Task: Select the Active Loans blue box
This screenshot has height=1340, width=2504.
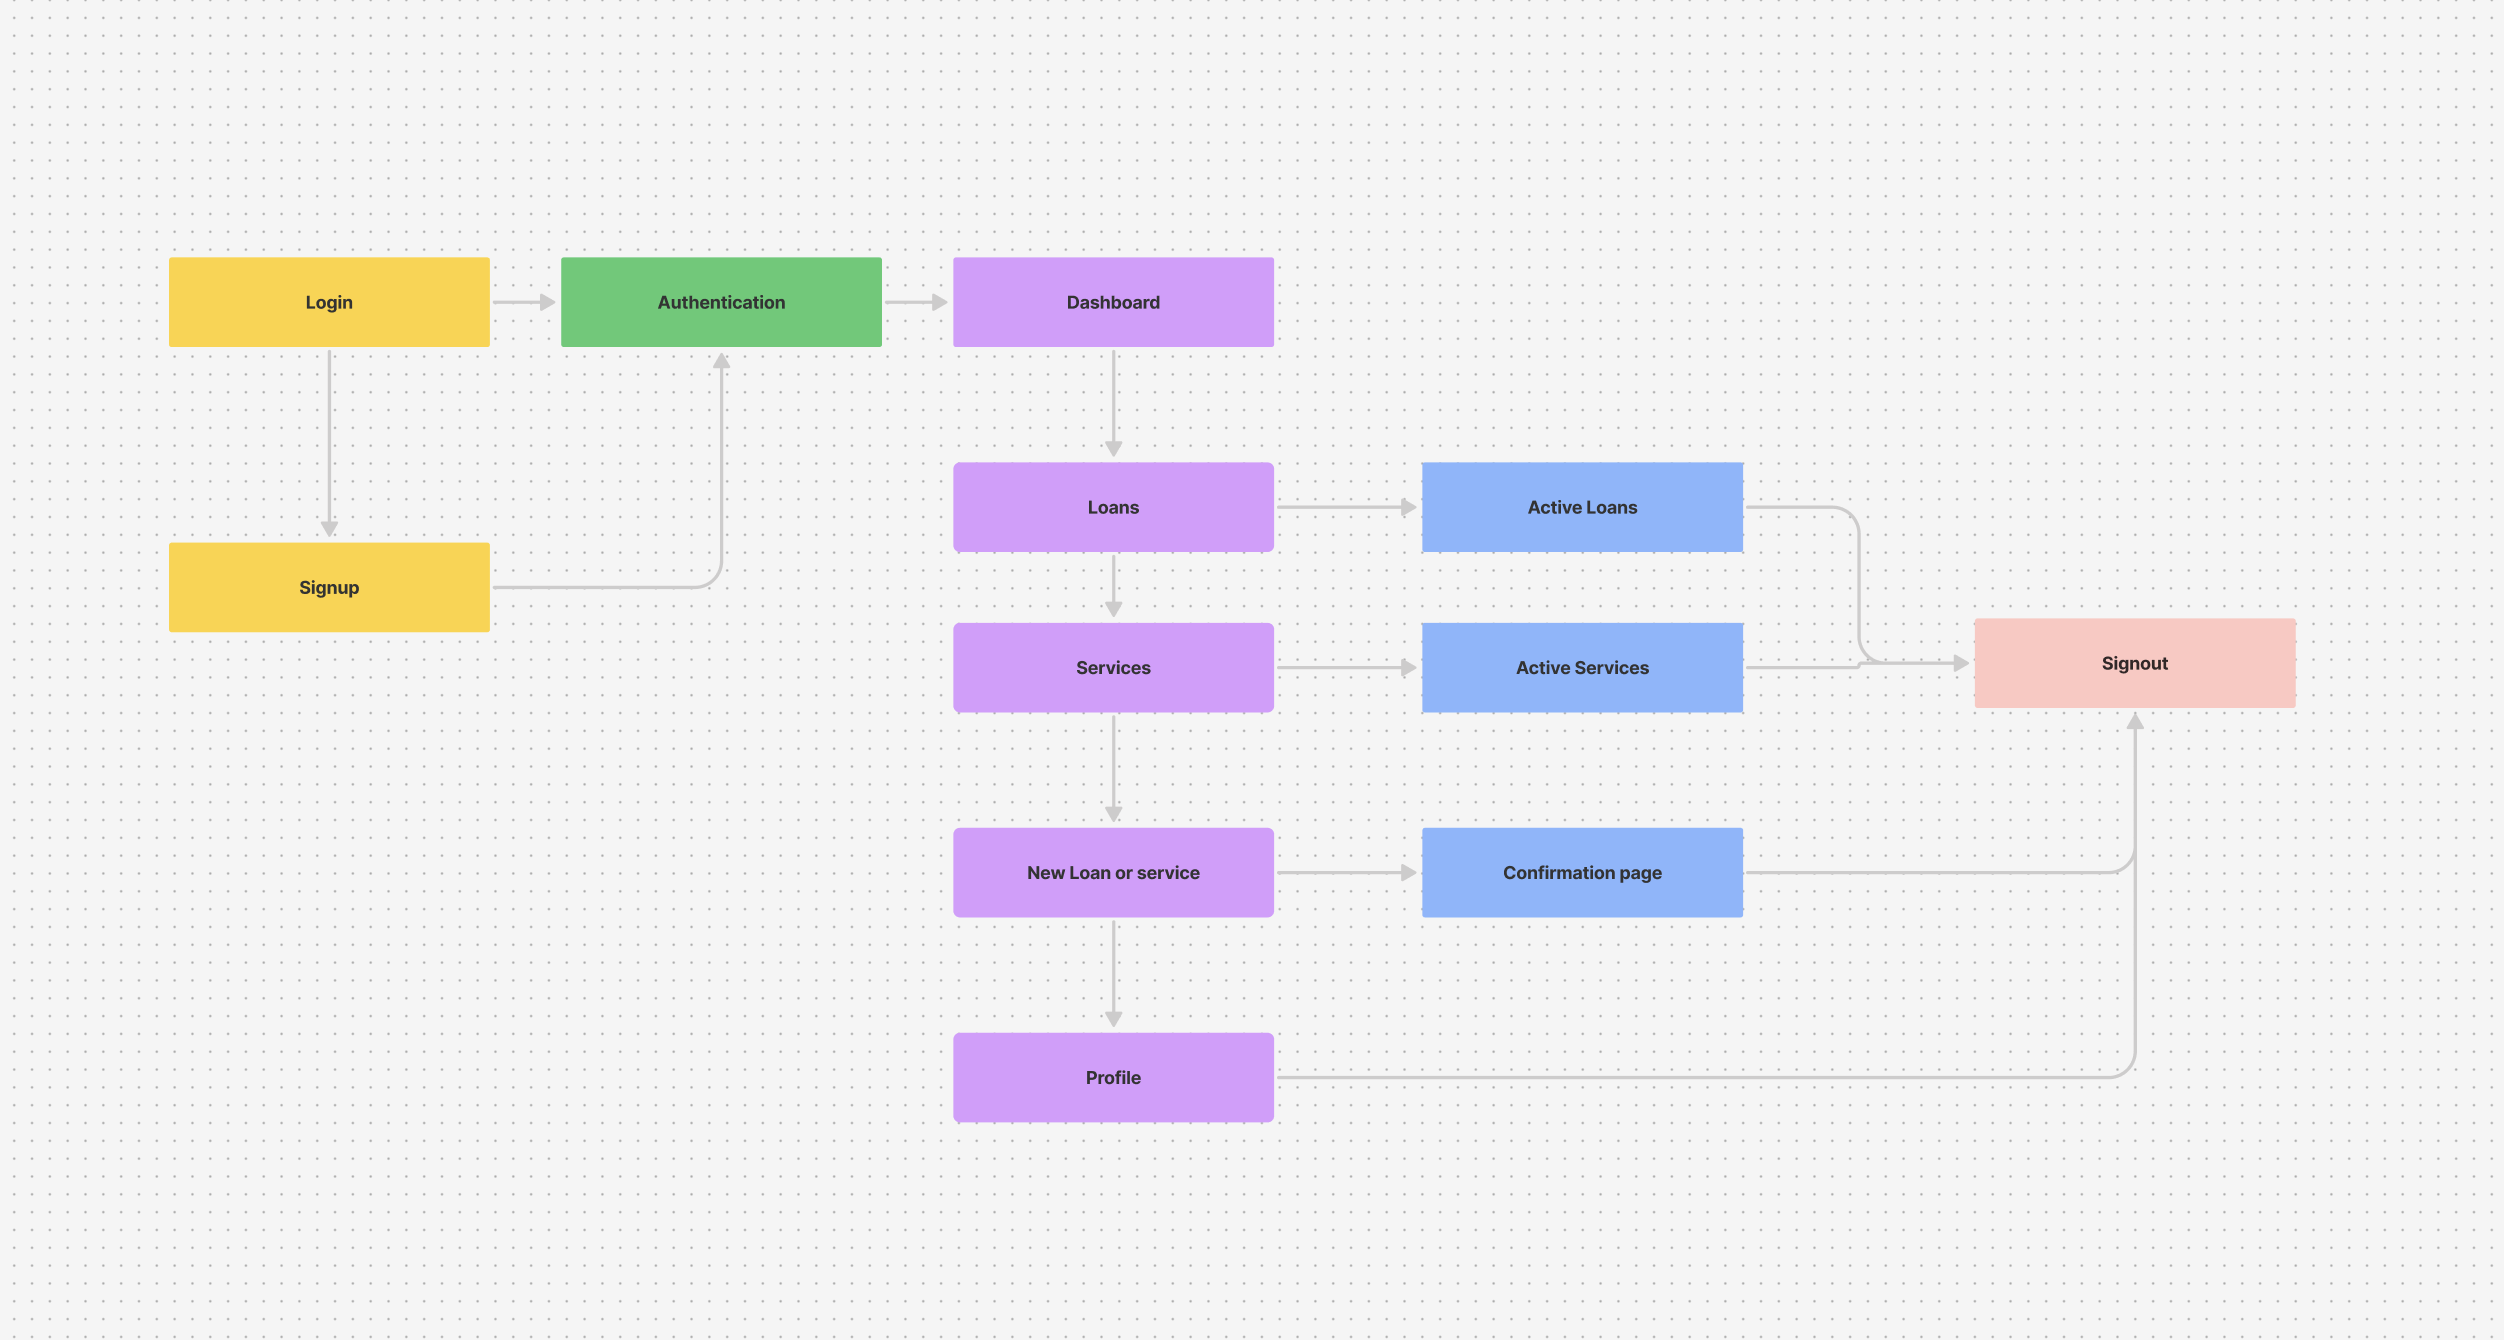Action: [1582, 507]
